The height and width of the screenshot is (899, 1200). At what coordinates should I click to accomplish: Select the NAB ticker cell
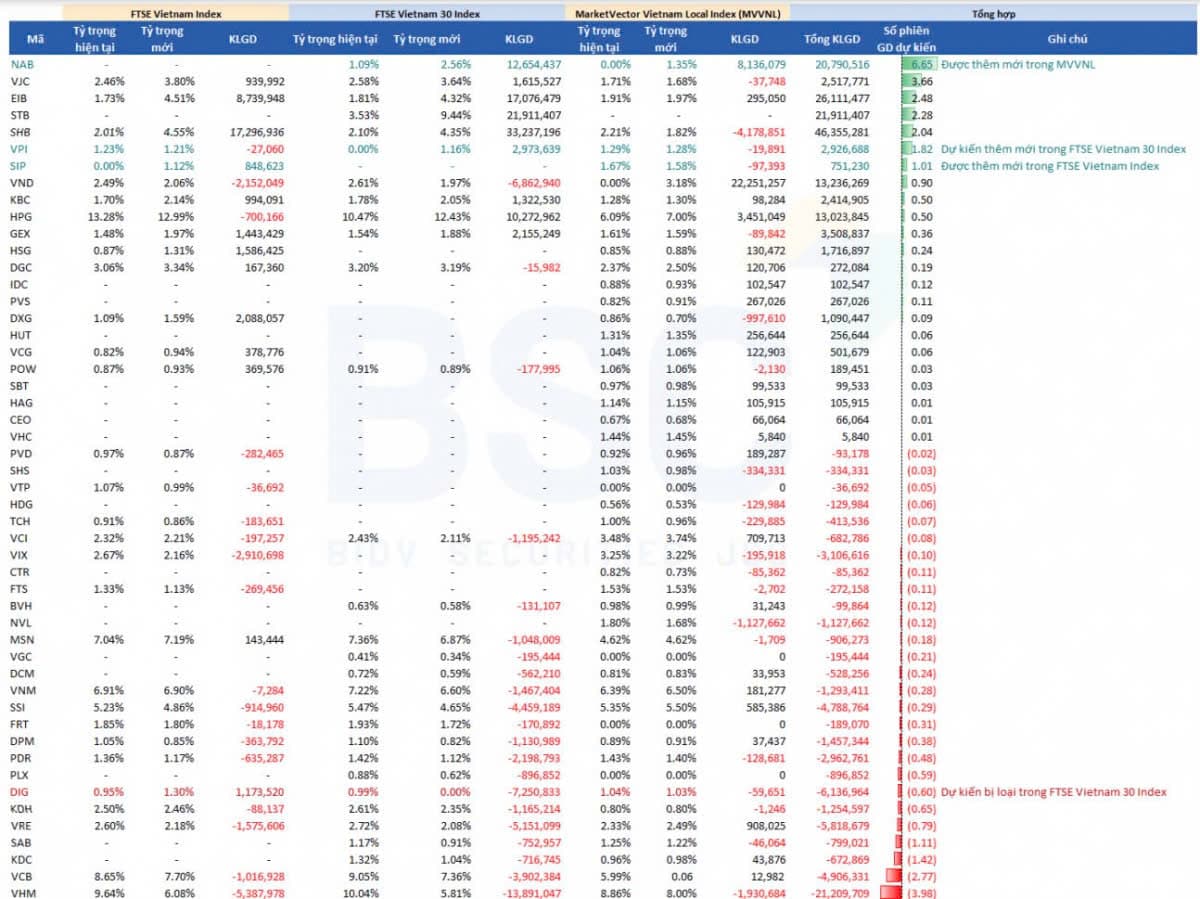pyautogui.click(x=21, y=65)
